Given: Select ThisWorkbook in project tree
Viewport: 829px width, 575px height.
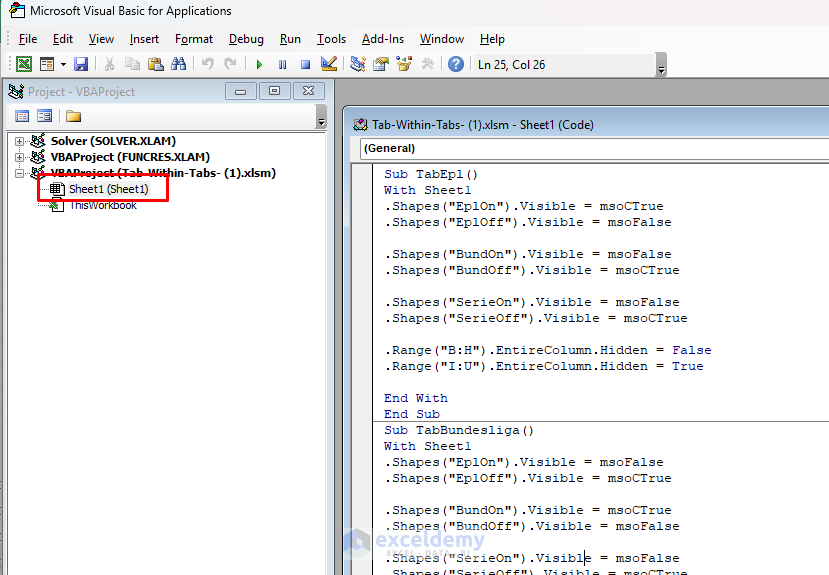Looking at the screenshot, I should pyautogui.click(x=103, y=205).
